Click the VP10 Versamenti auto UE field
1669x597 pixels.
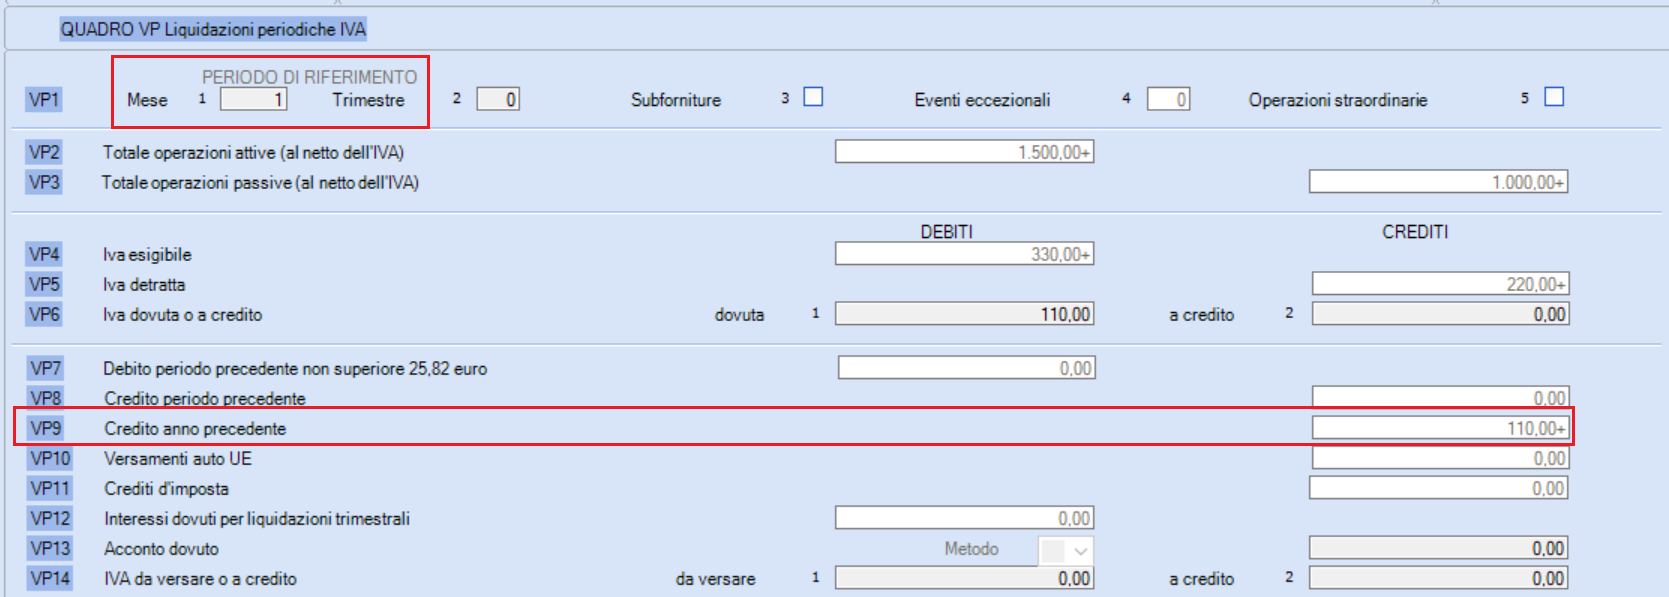(1441, 458)
